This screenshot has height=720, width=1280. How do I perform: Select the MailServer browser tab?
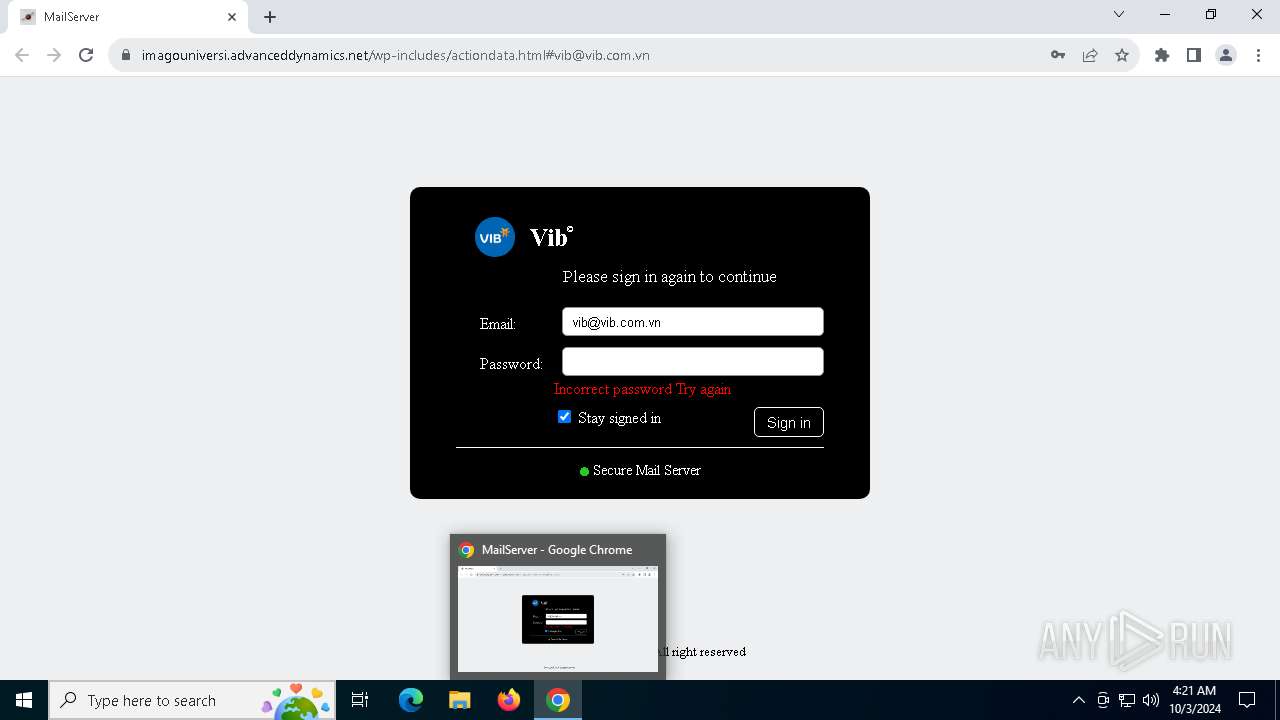pyautogui.click(x=128, y=17)
